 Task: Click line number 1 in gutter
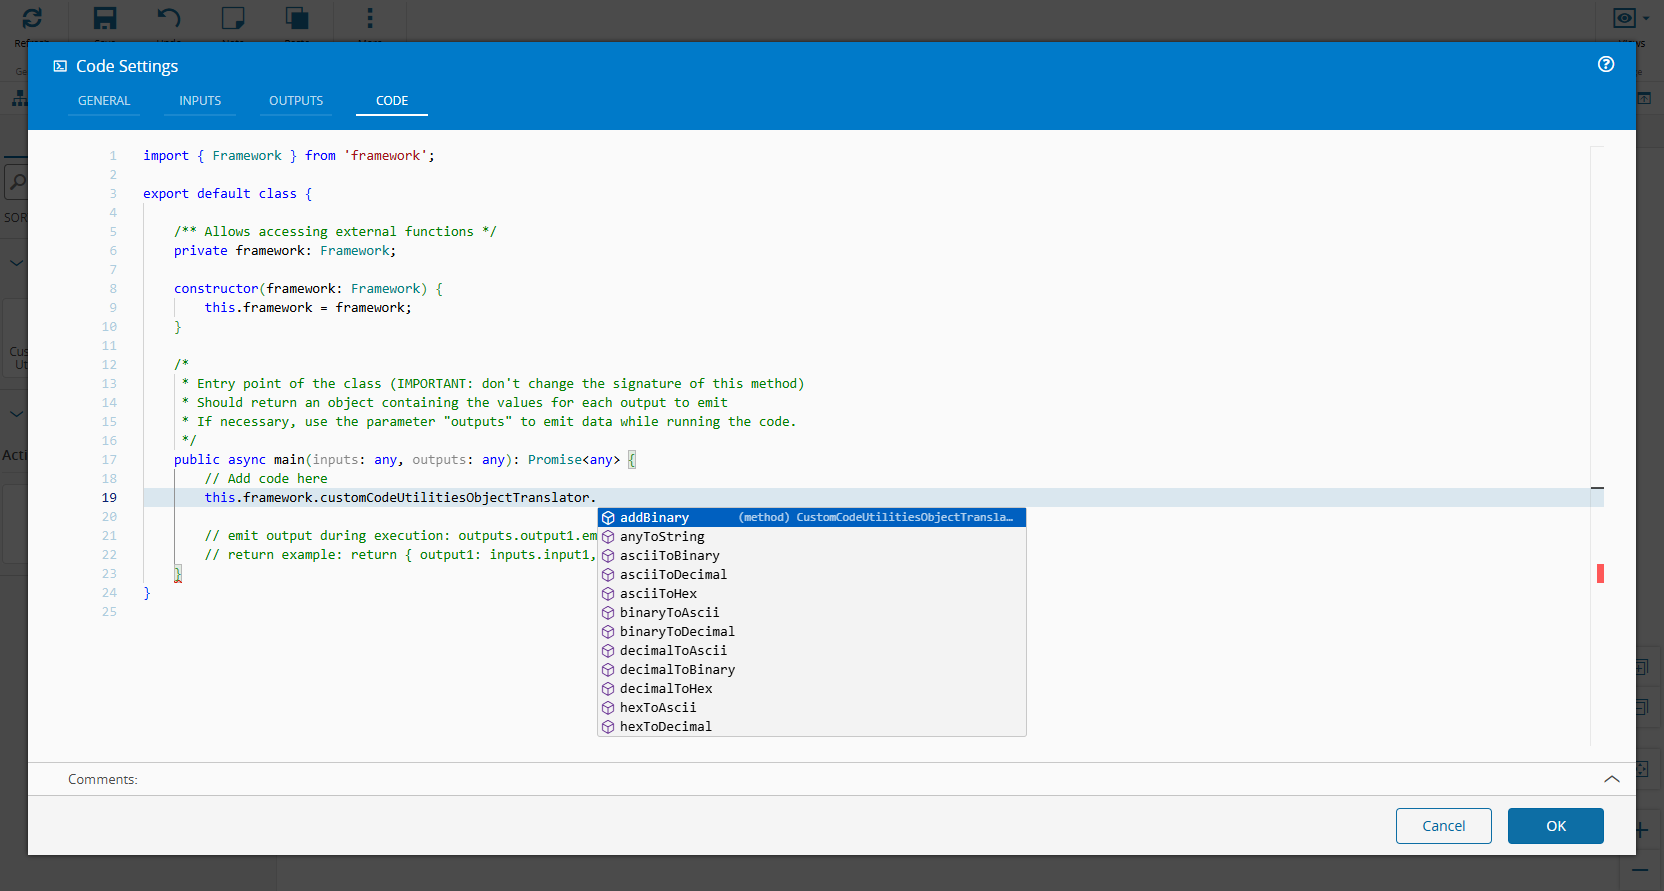tap(113, 156)
